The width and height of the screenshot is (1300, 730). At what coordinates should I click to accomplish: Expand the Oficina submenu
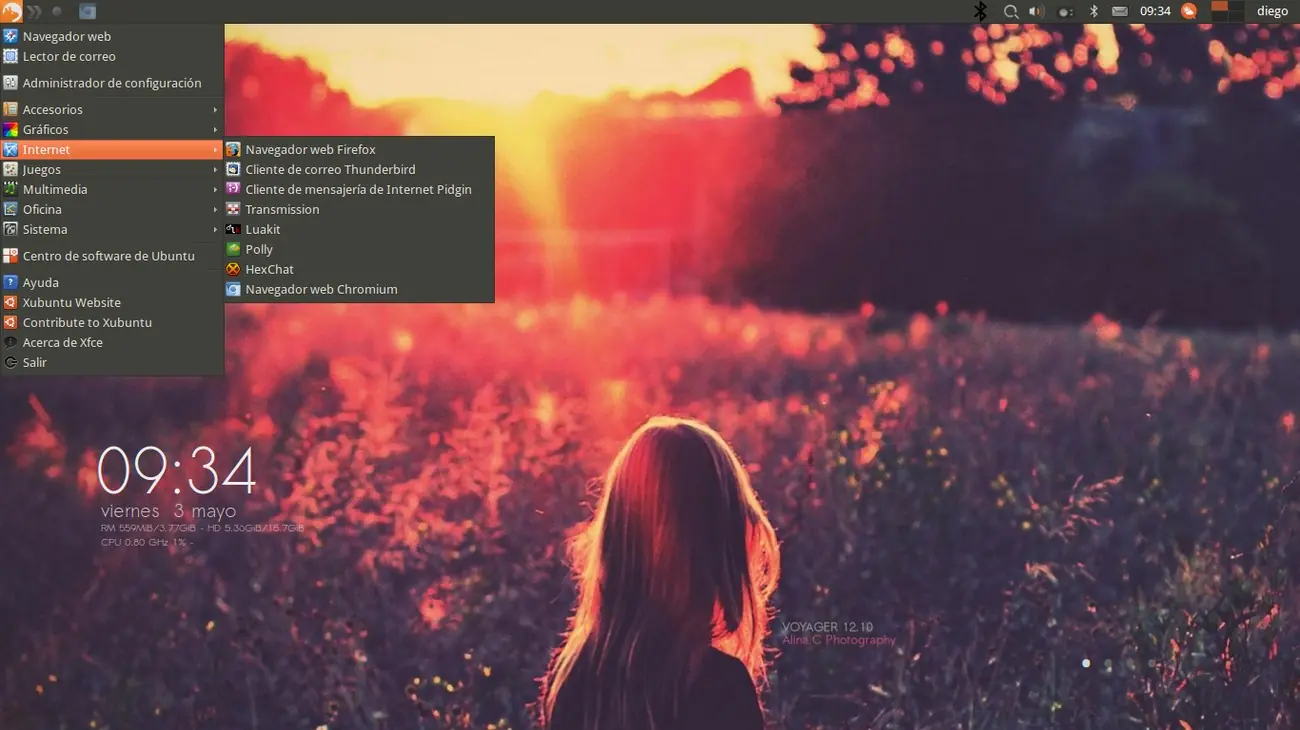[x=112, y=209]
